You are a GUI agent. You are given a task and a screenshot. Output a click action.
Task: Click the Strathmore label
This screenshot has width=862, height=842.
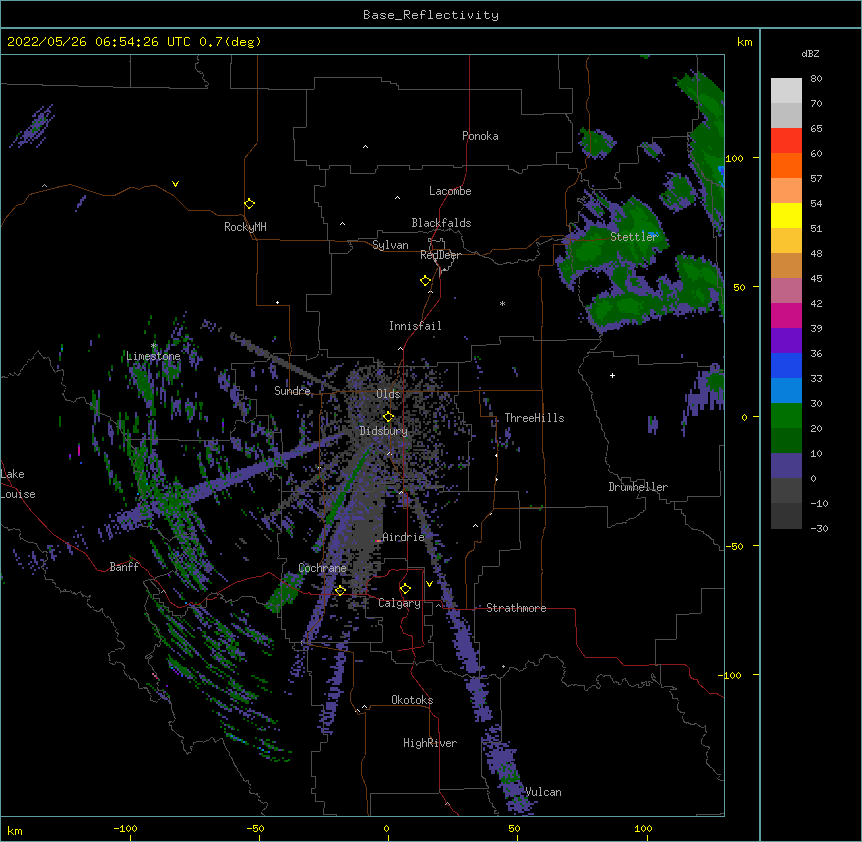tap(516, 608)
